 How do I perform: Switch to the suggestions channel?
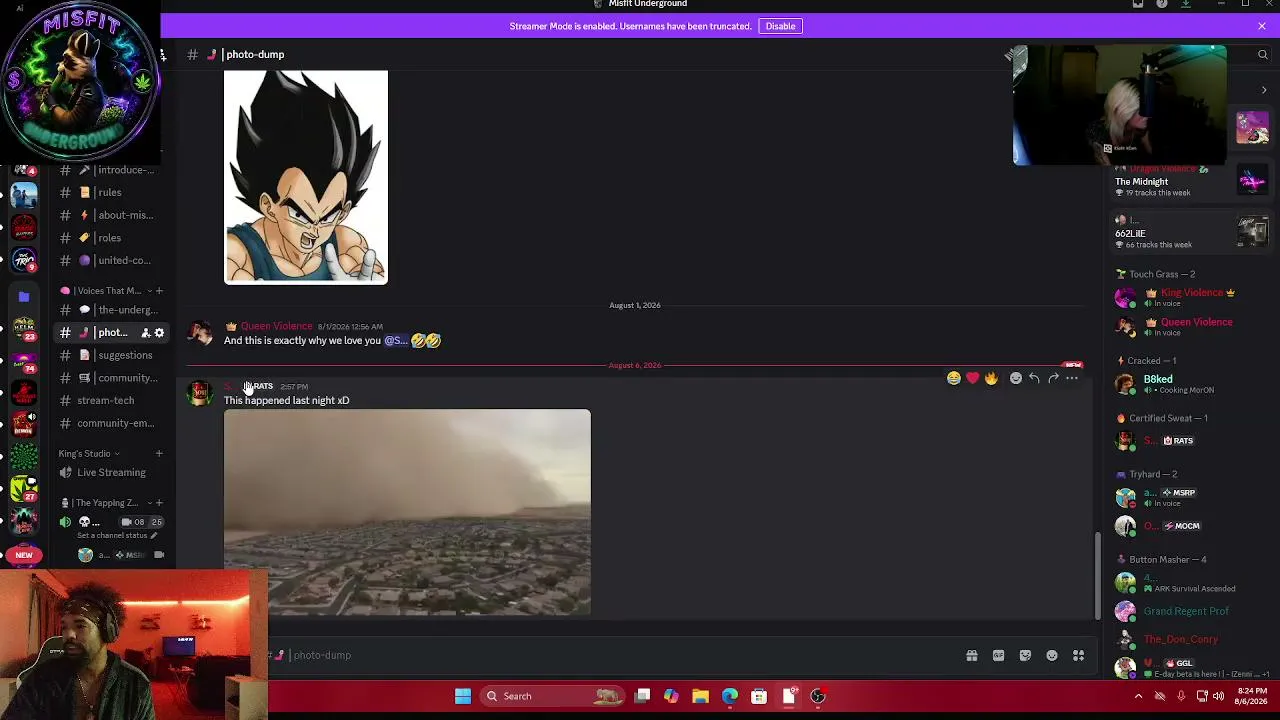[112, 355]
